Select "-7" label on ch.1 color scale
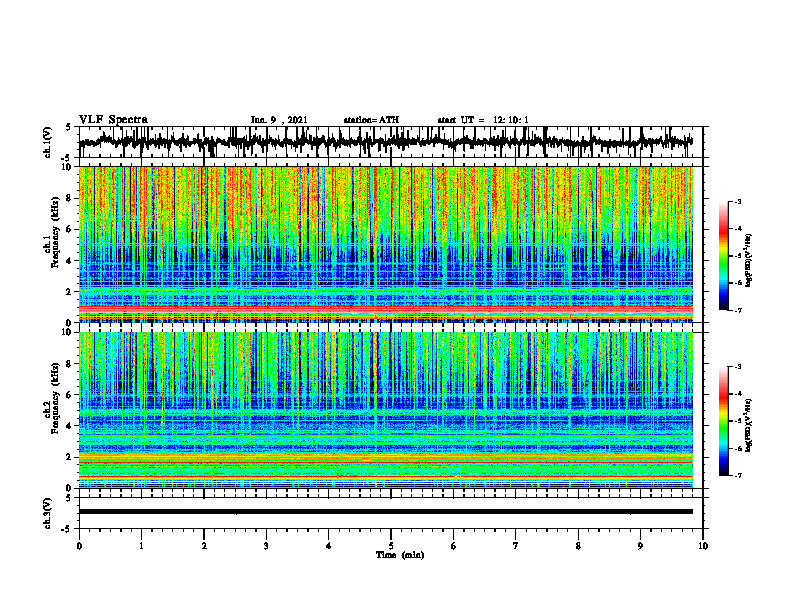Image resolution: width=792 pixels, height=612 pixels. (x=737, y=310)
